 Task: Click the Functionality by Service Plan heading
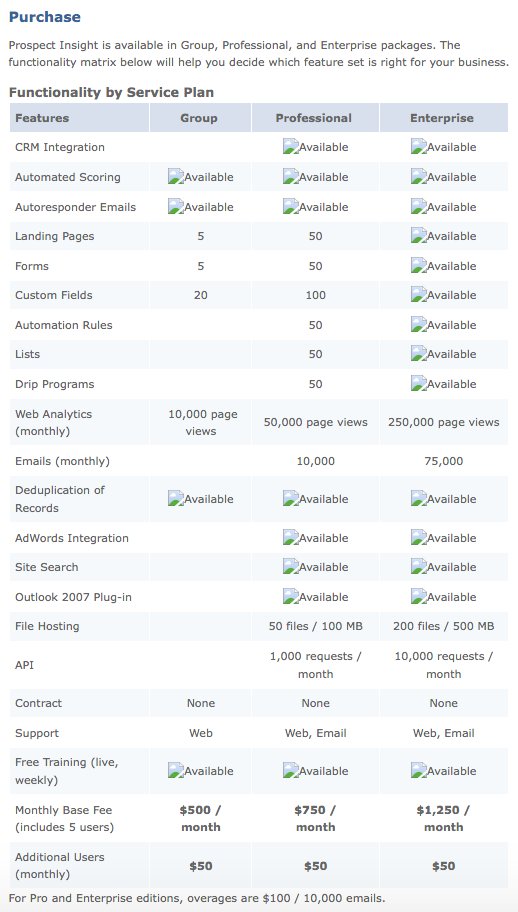[111, 92]
